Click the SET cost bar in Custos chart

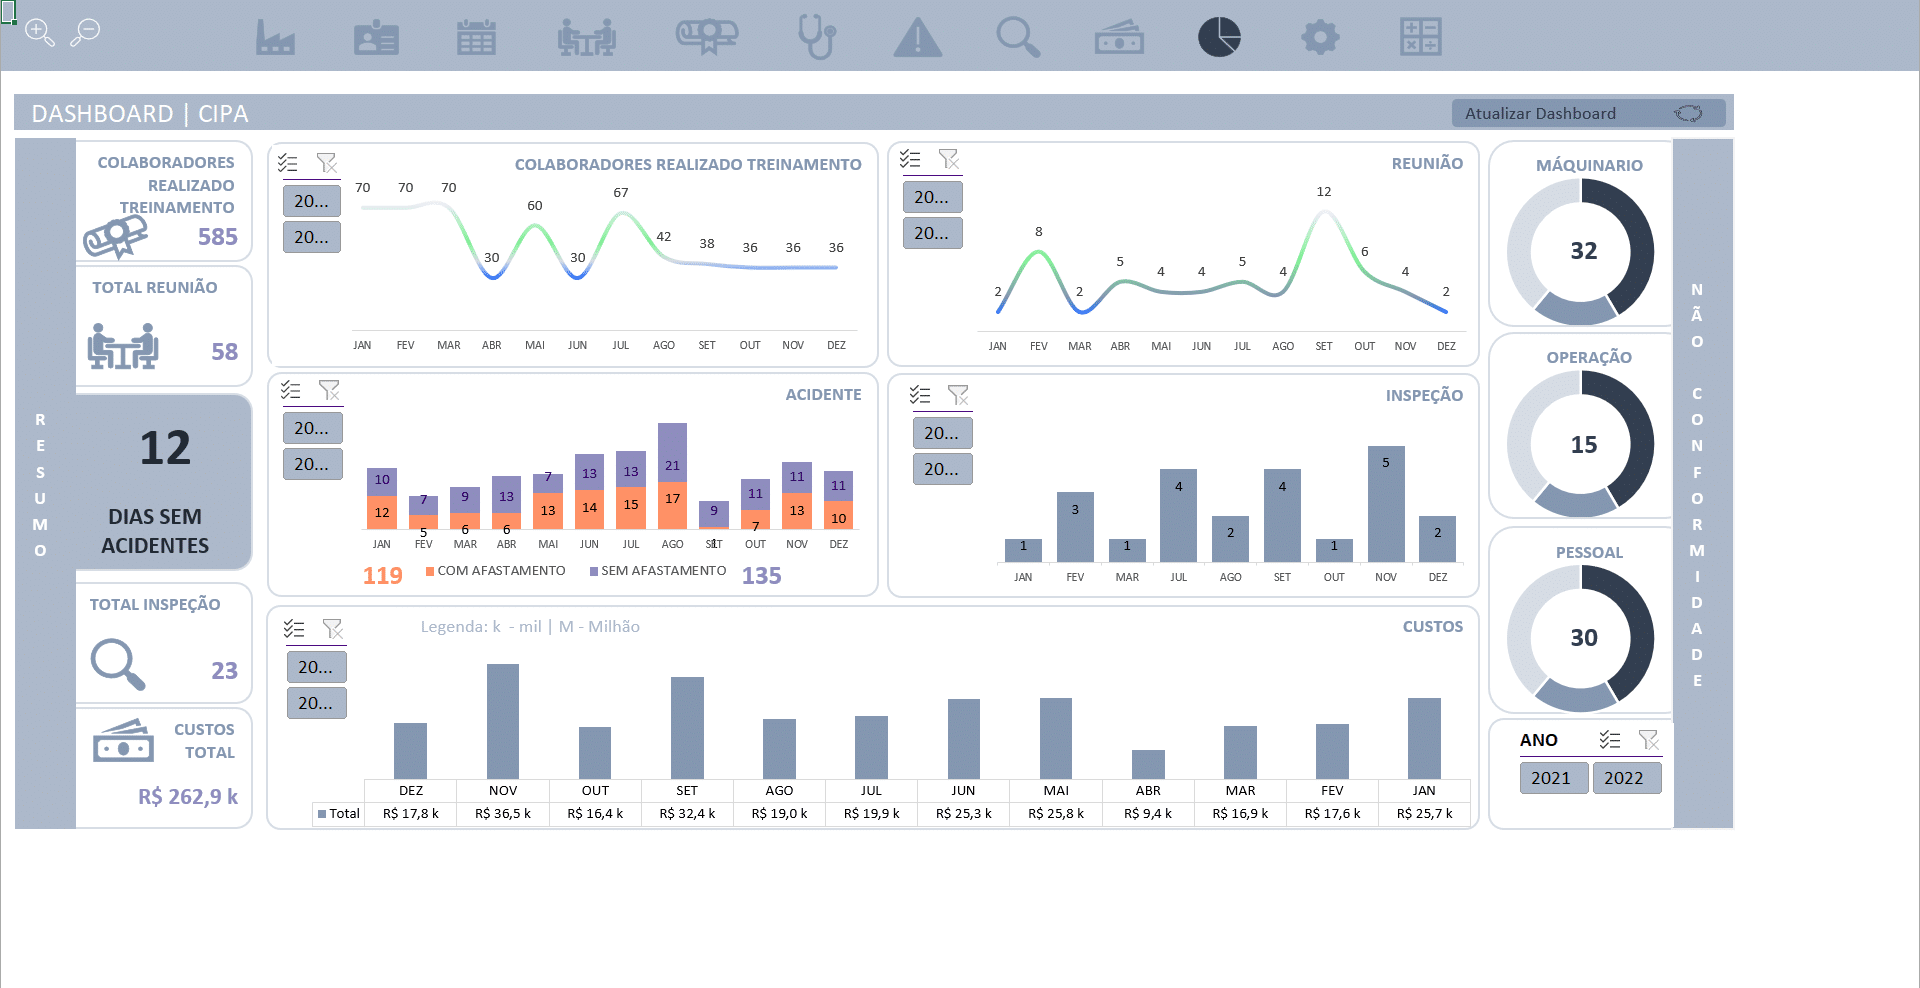point(687,728)
